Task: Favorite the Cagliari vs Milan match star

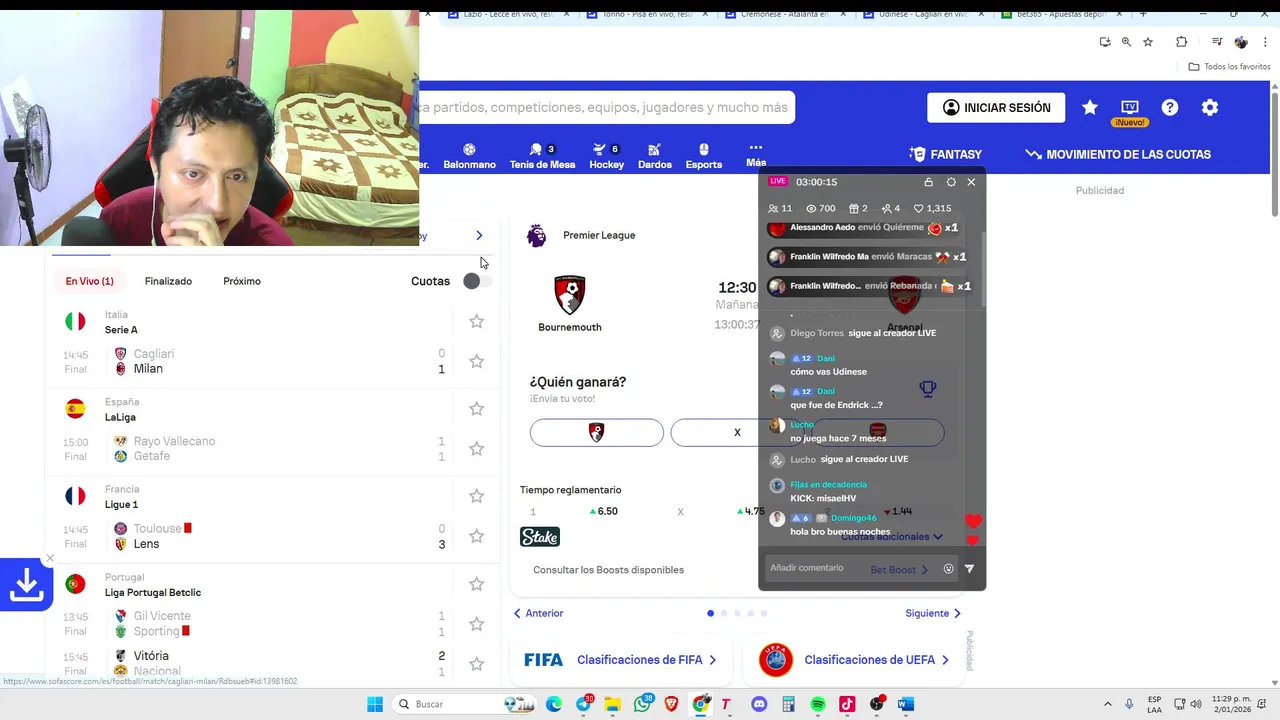Action: coord(477,361)
